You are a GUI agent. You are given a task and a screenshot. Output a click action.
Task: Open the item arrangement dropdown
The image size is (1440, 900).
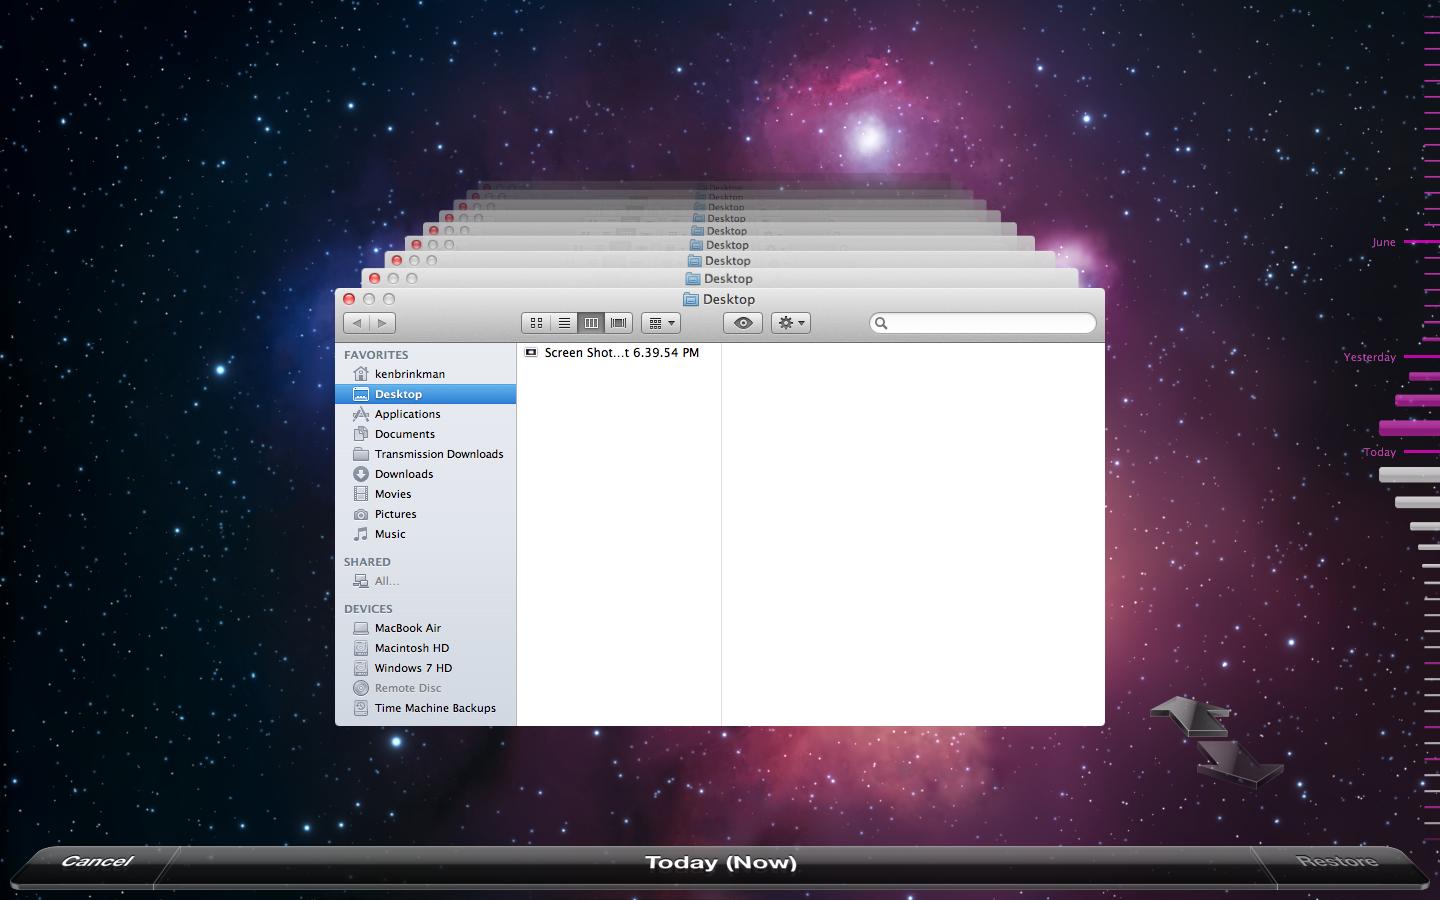pyautogui.click(x=661, y=323)
